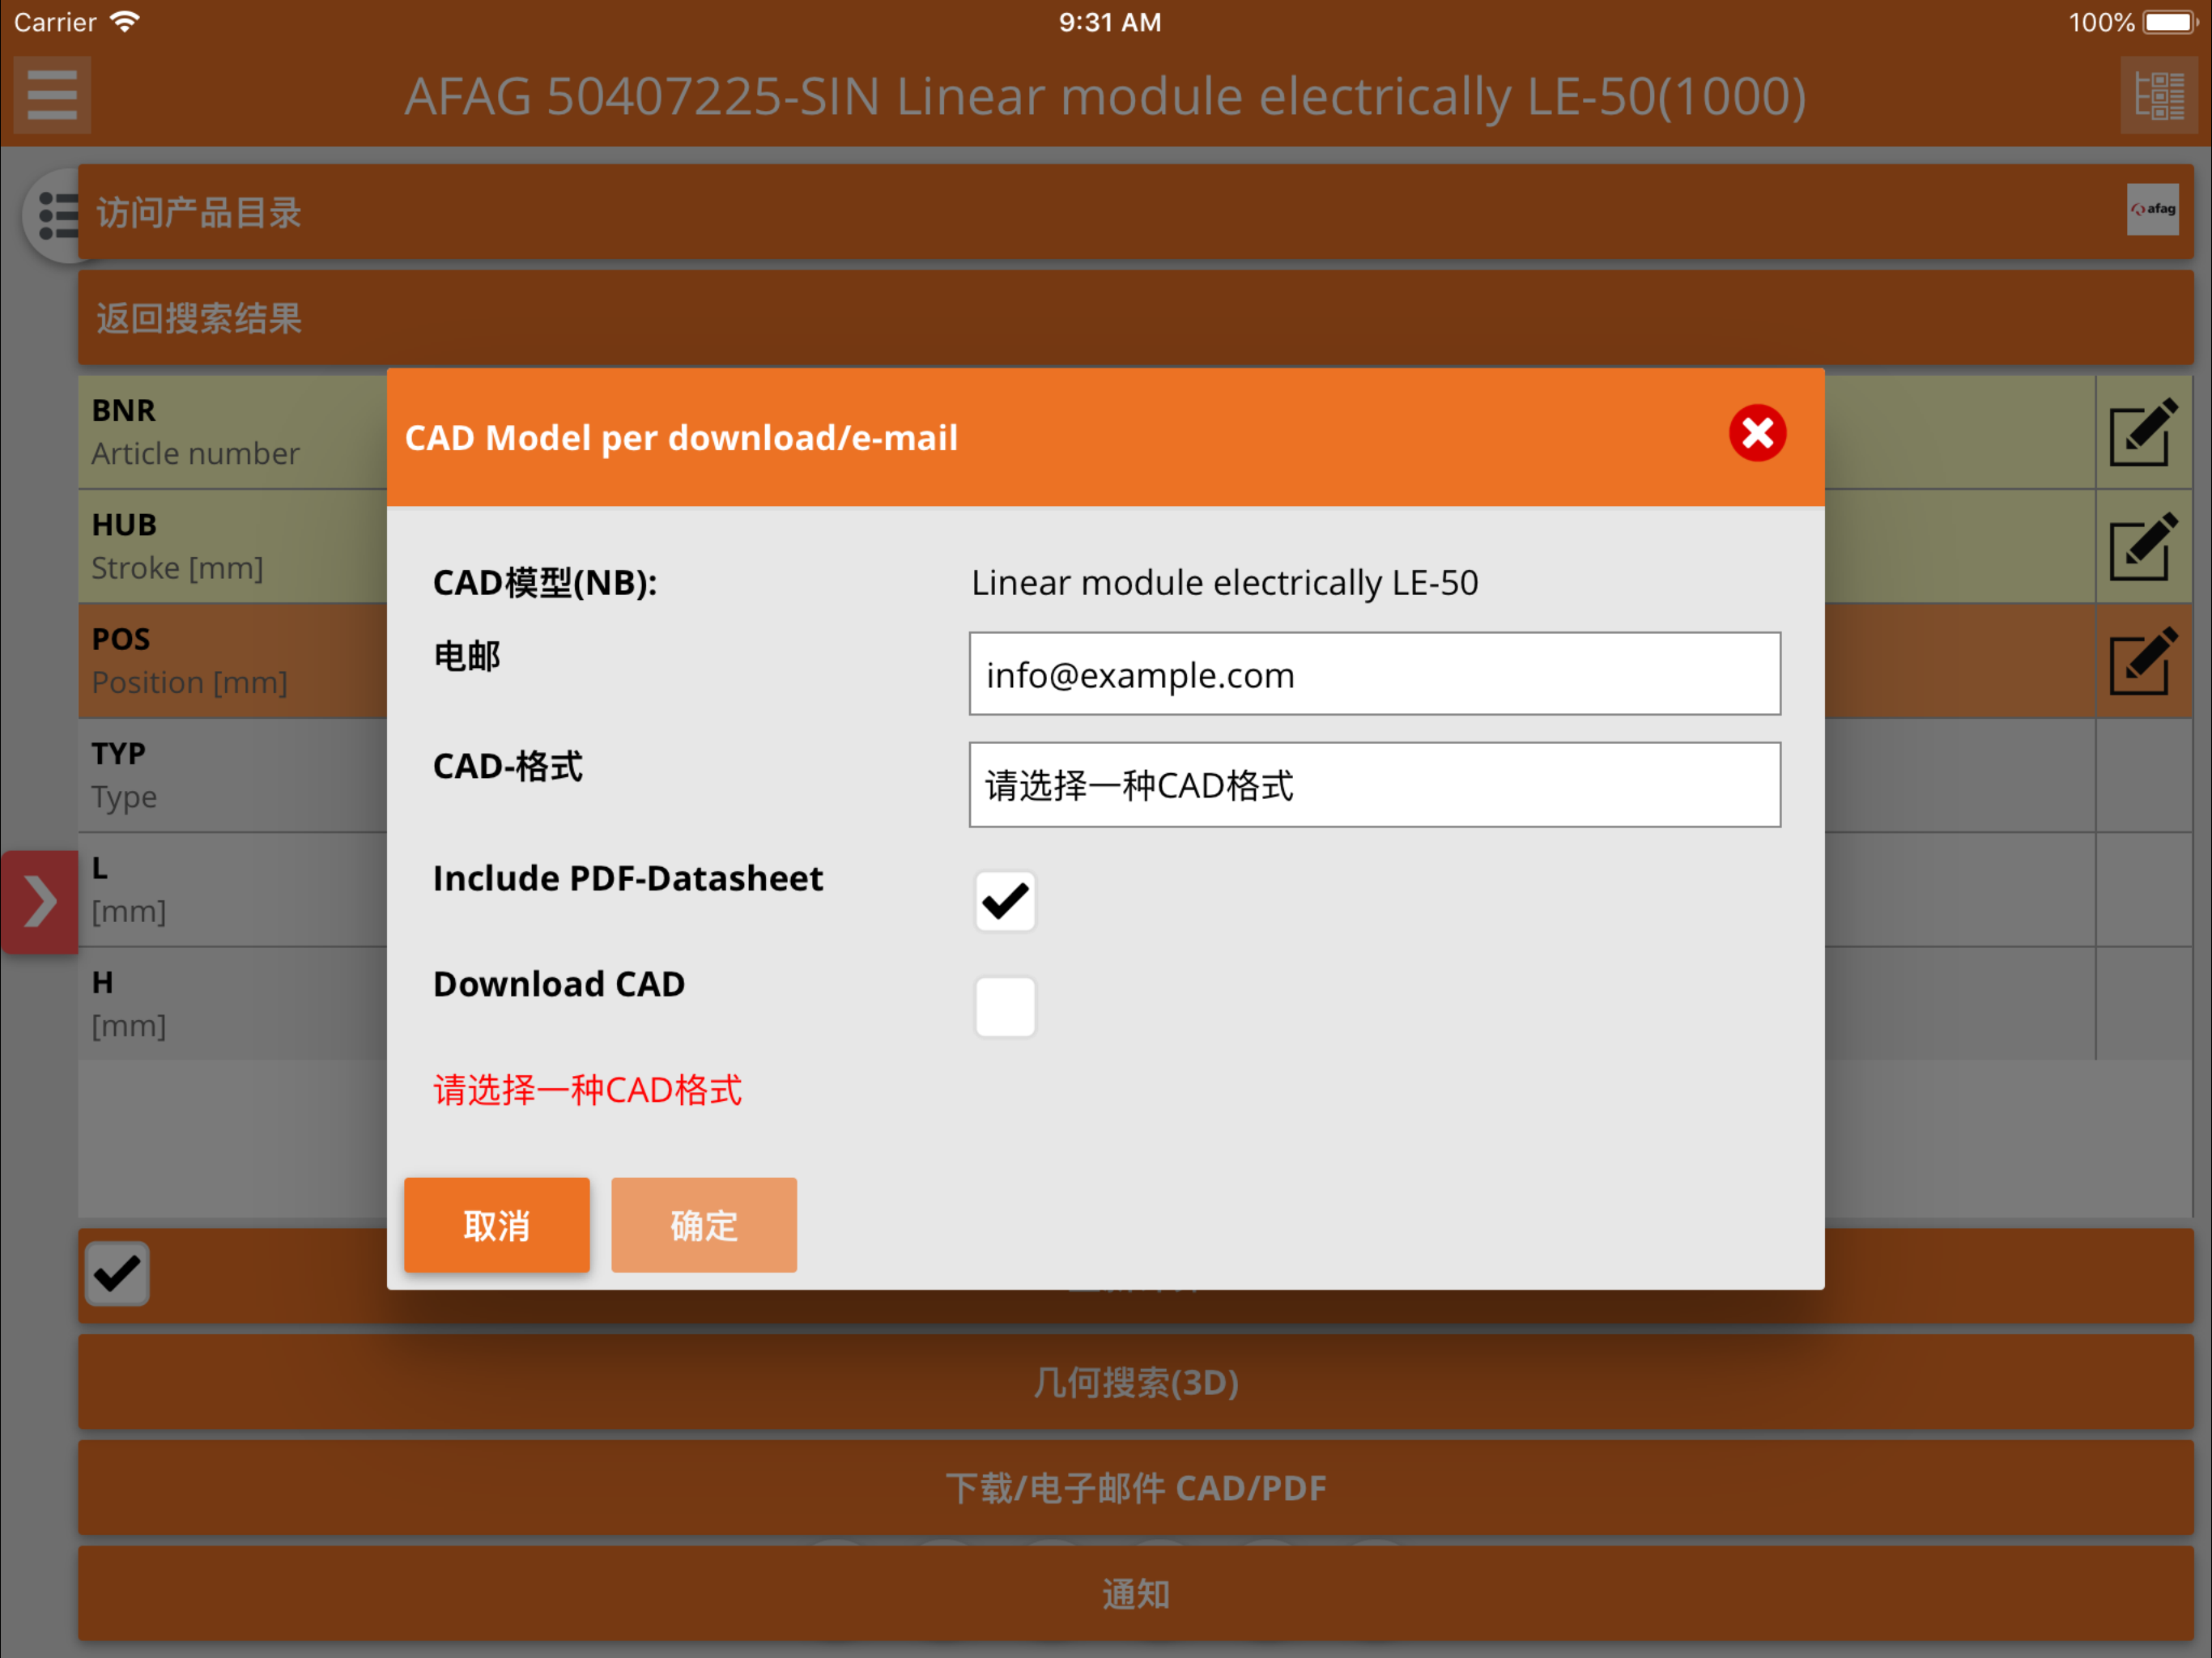Open the 通知 notifications bar
Screen dimensions: 2212x1658
[x=1136, y=1594]
